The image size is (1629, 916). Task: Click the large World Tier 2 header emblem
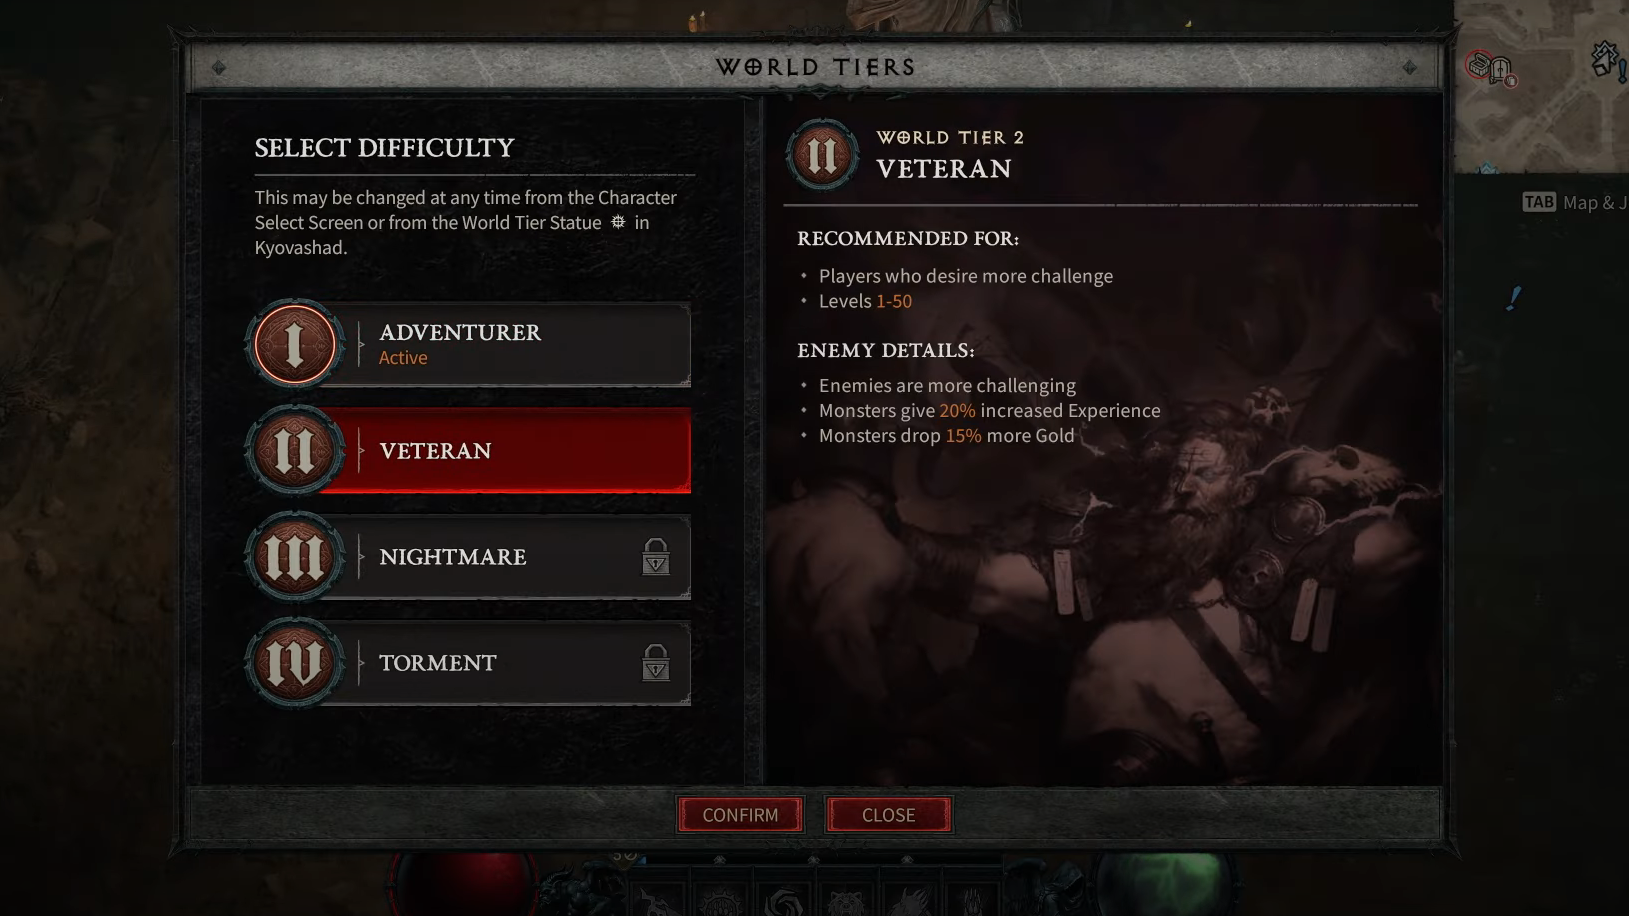pyautogui.click(x=822, y=155)
